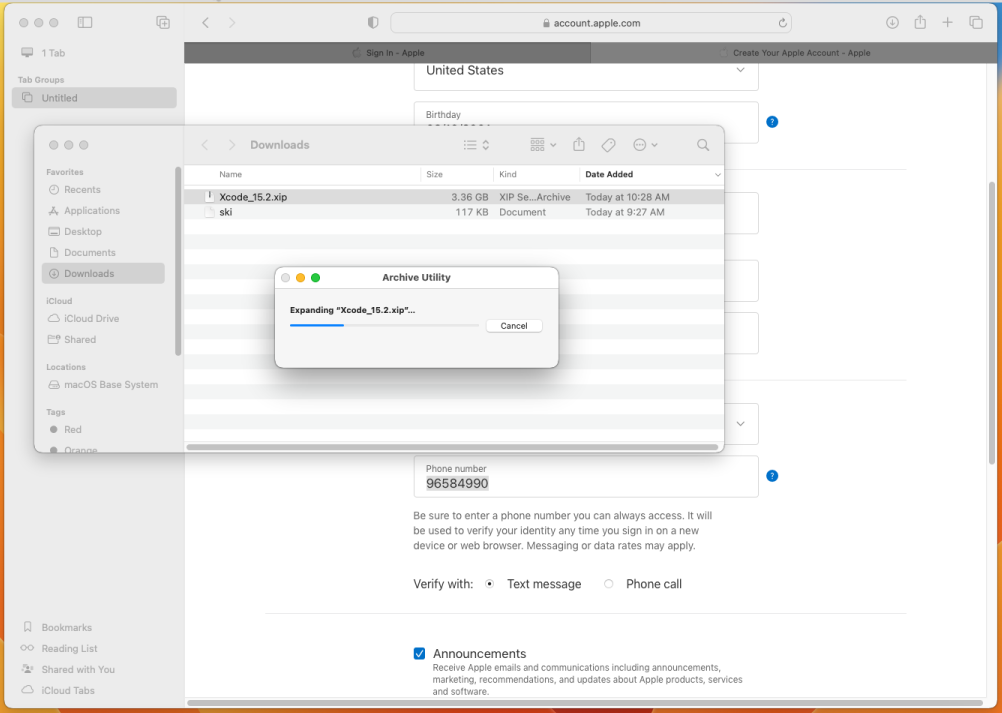Open the Finder action ellipsis menu
Image resolution: width=1002 pixels, height=713 pixels.
(645, 145)
